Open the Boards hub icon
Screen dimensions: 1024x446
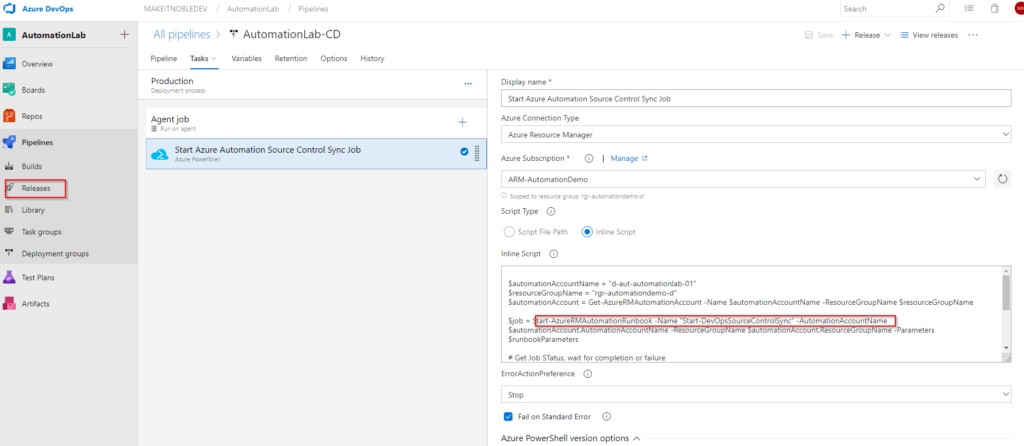click(x=9, y=90)
